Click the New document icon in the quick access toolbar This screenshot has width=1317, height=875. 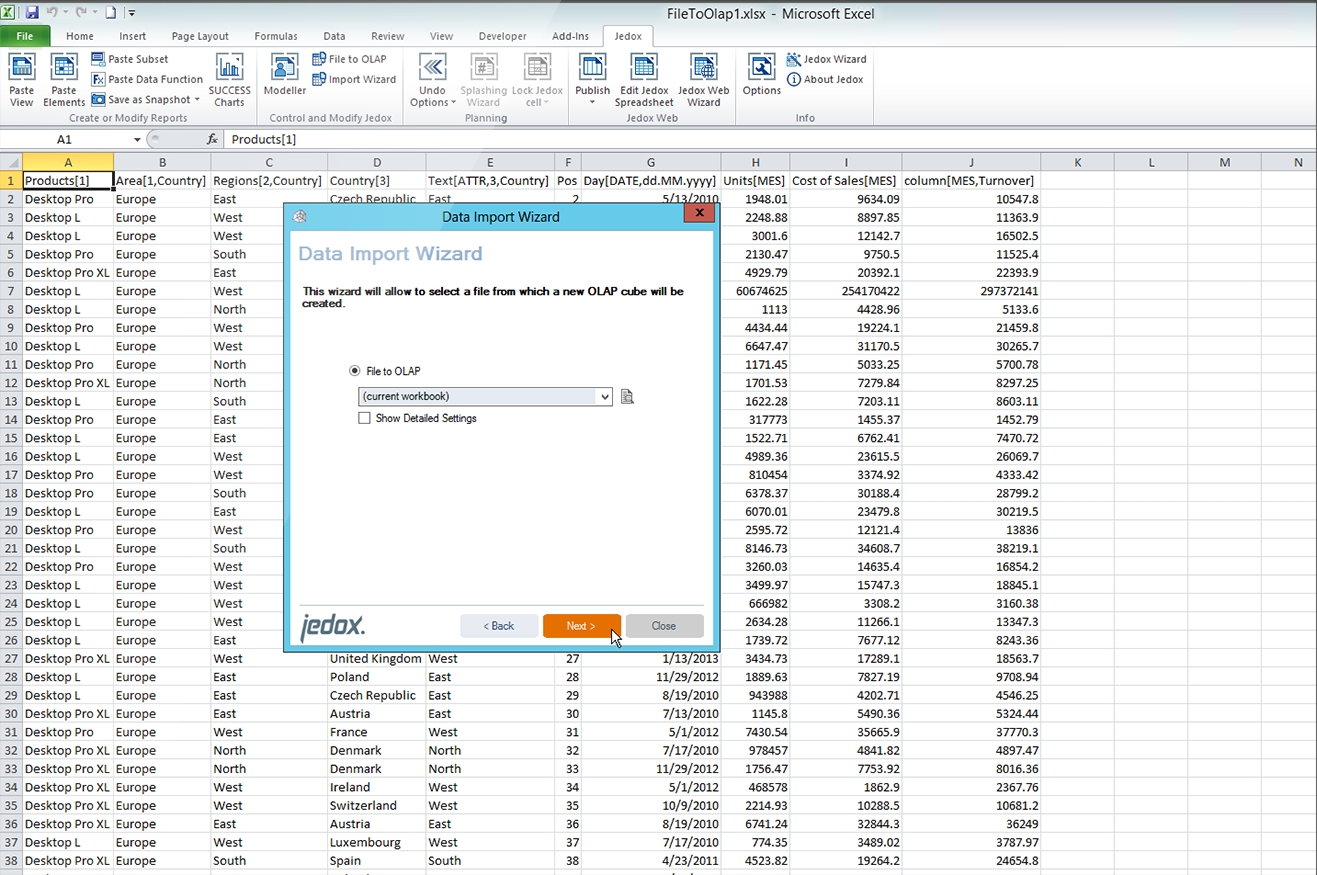111,13
